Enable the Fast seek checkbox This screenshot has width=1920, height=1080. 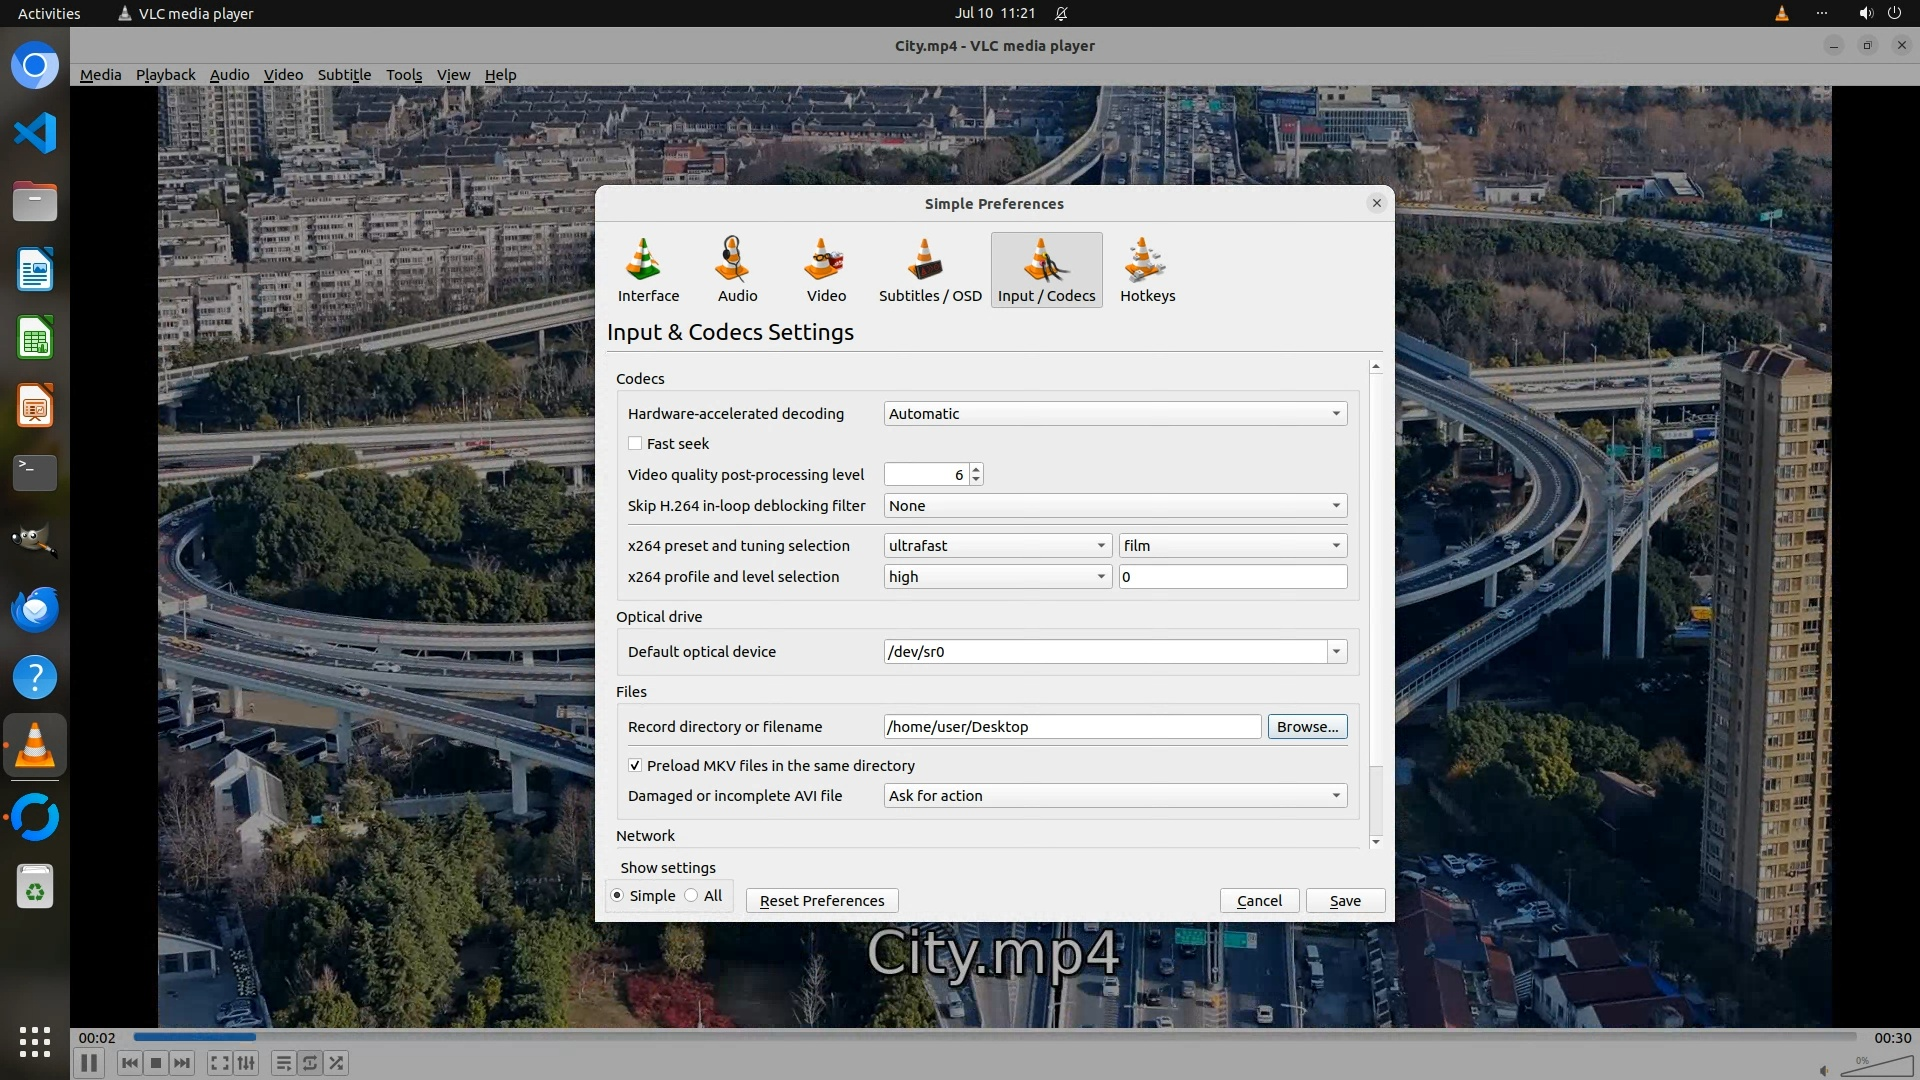[635, 444]
